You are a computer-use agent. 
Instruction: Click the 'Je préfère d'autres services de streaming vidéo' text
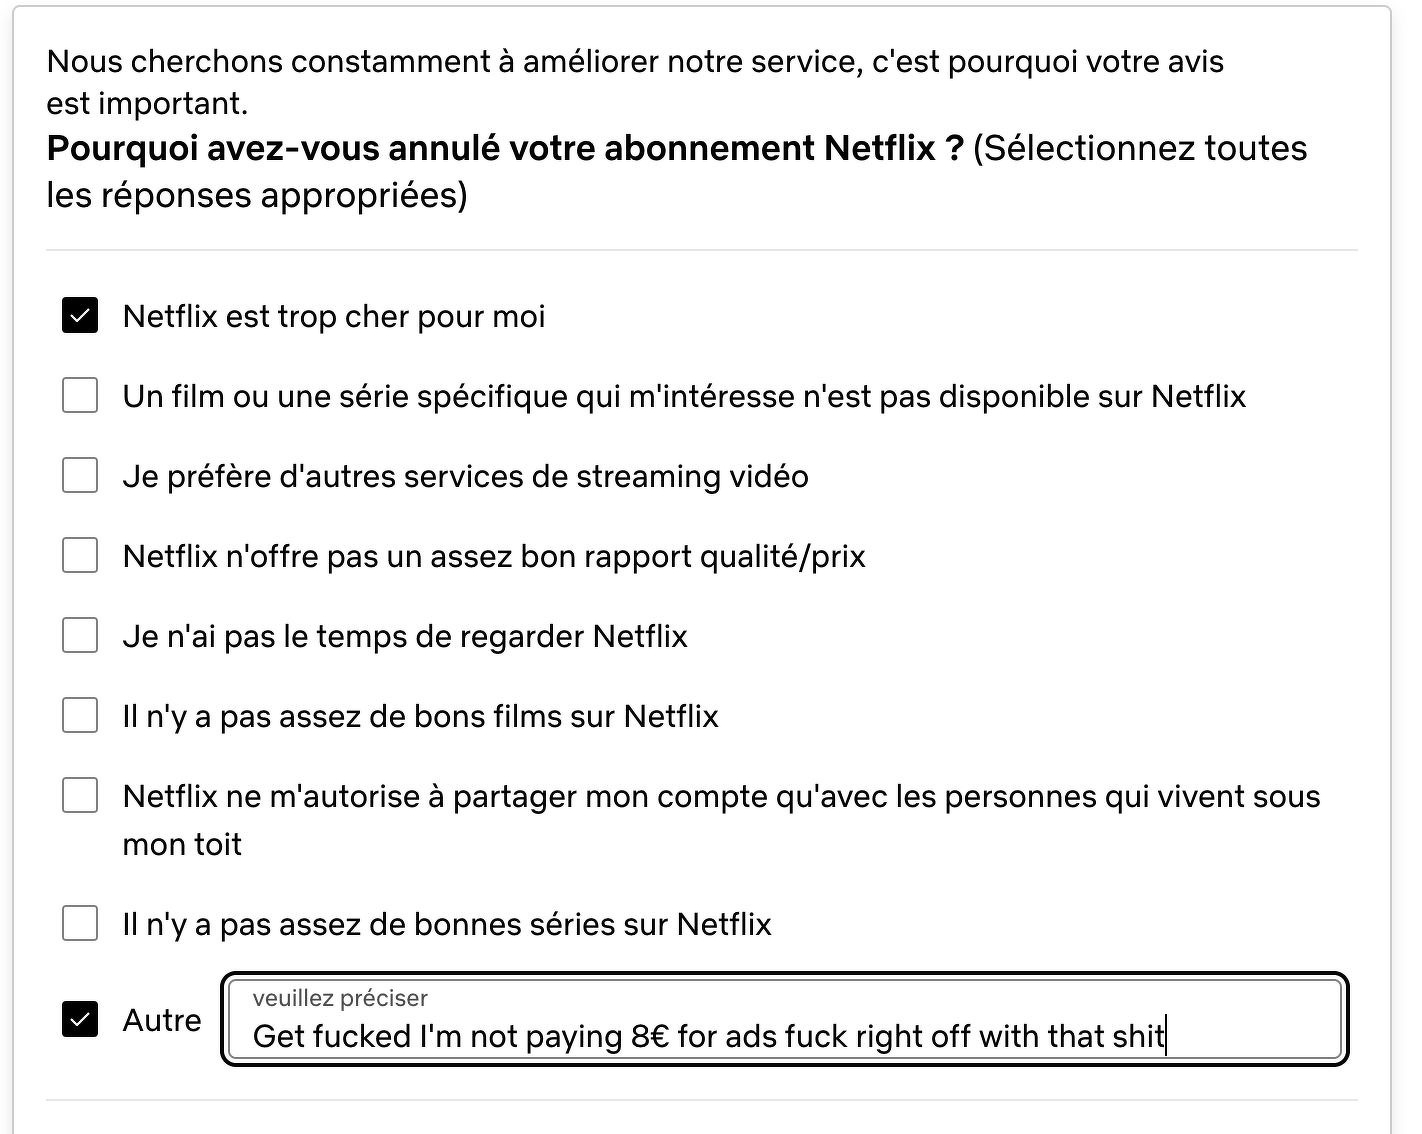[x=465, y=477]
